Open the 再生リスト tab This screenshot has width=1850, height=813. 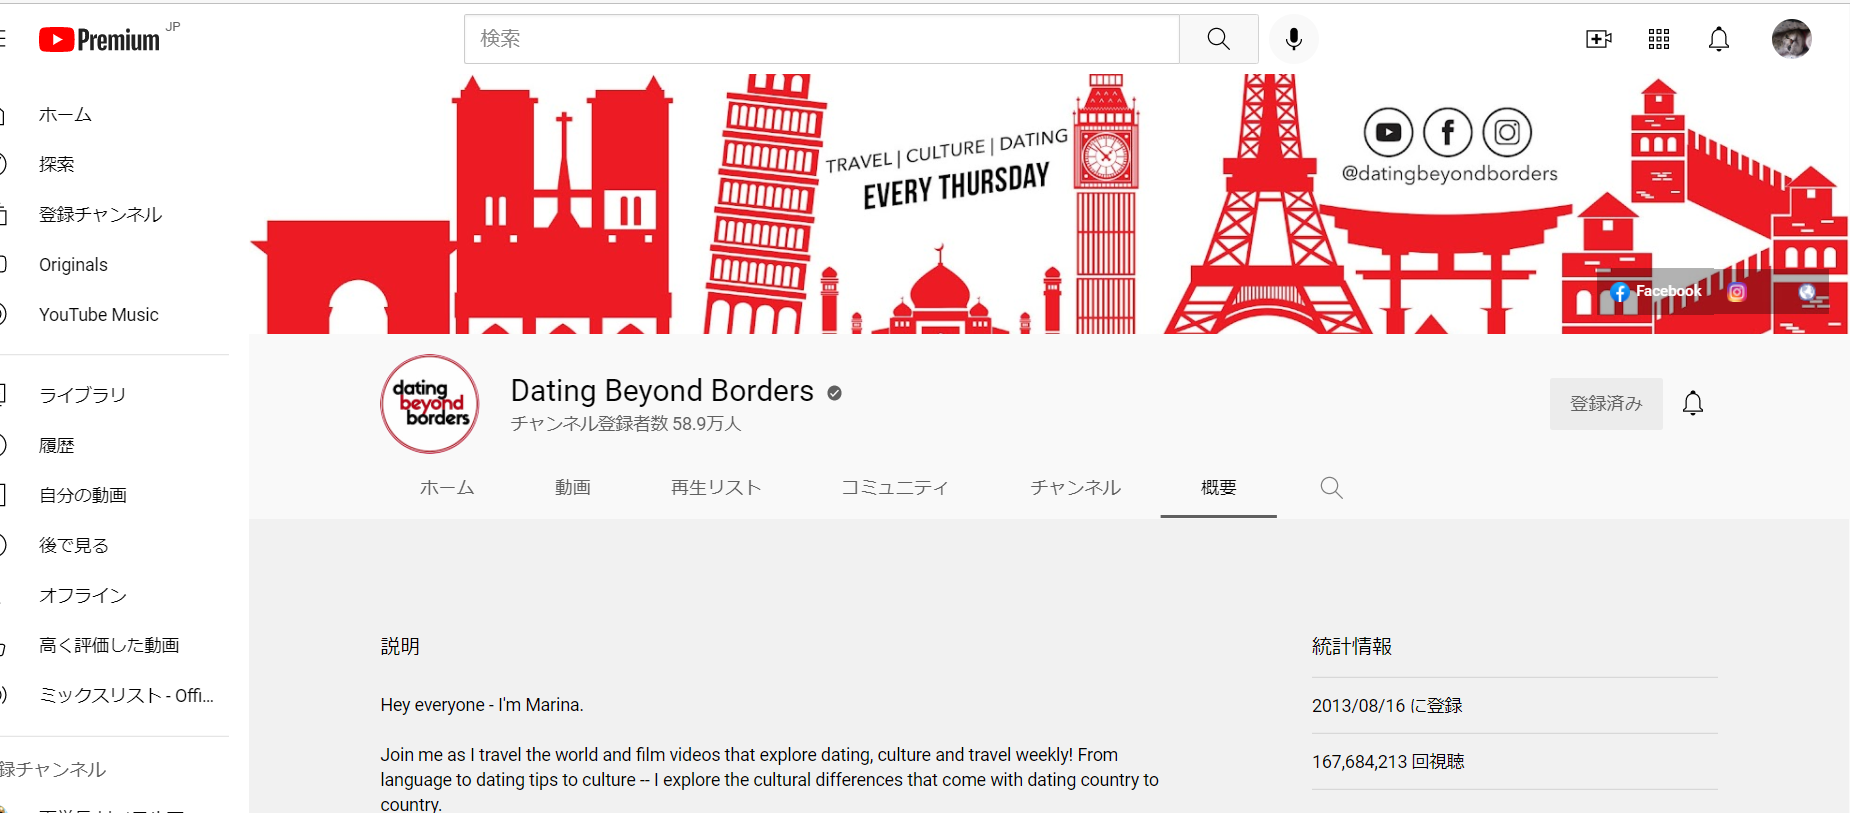716,487
